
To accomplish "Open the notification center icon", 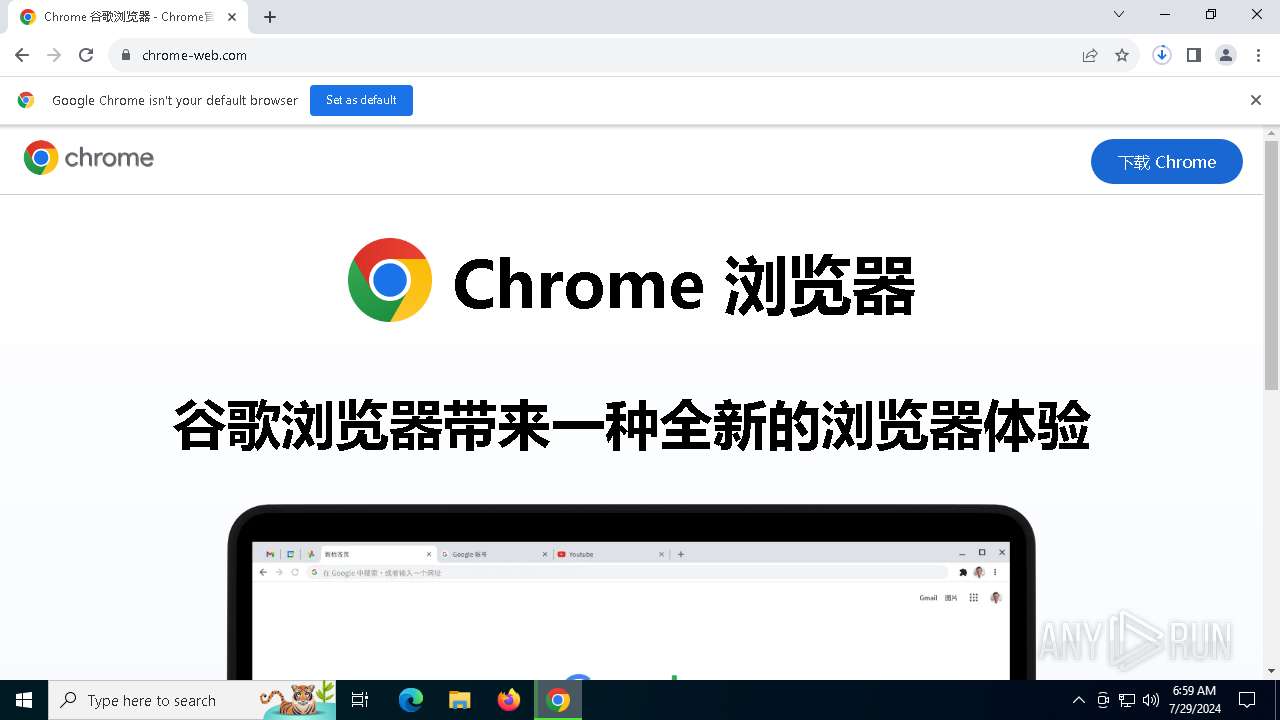I will pos(1247,700).
